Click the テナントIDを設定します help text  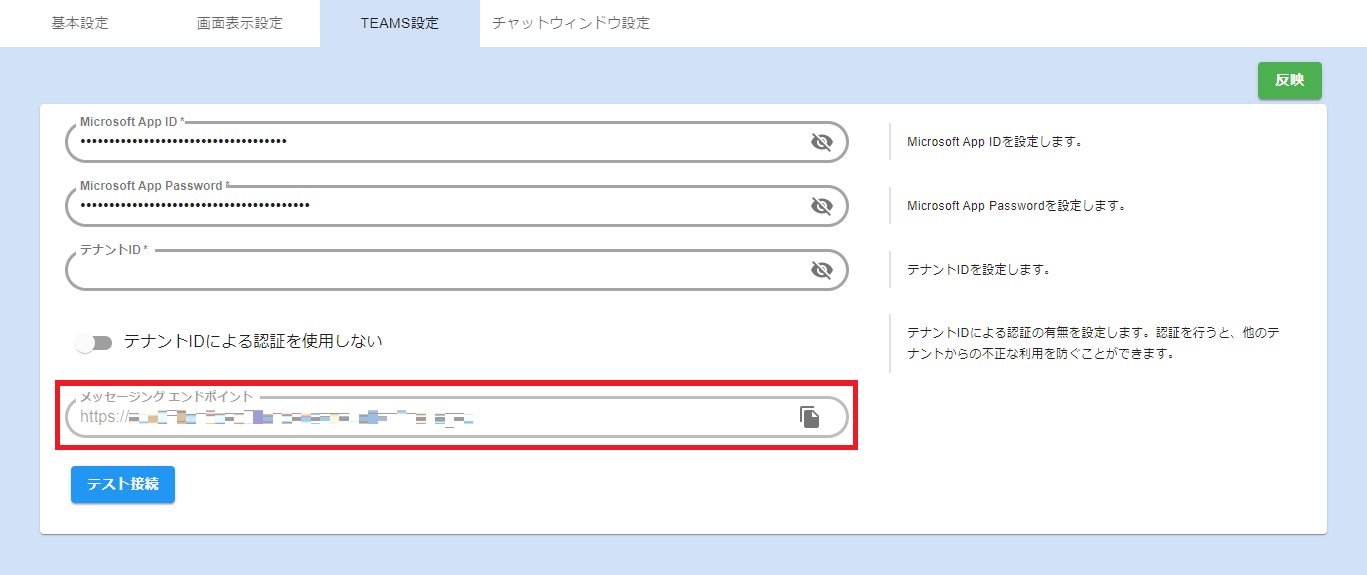(977, 270)
